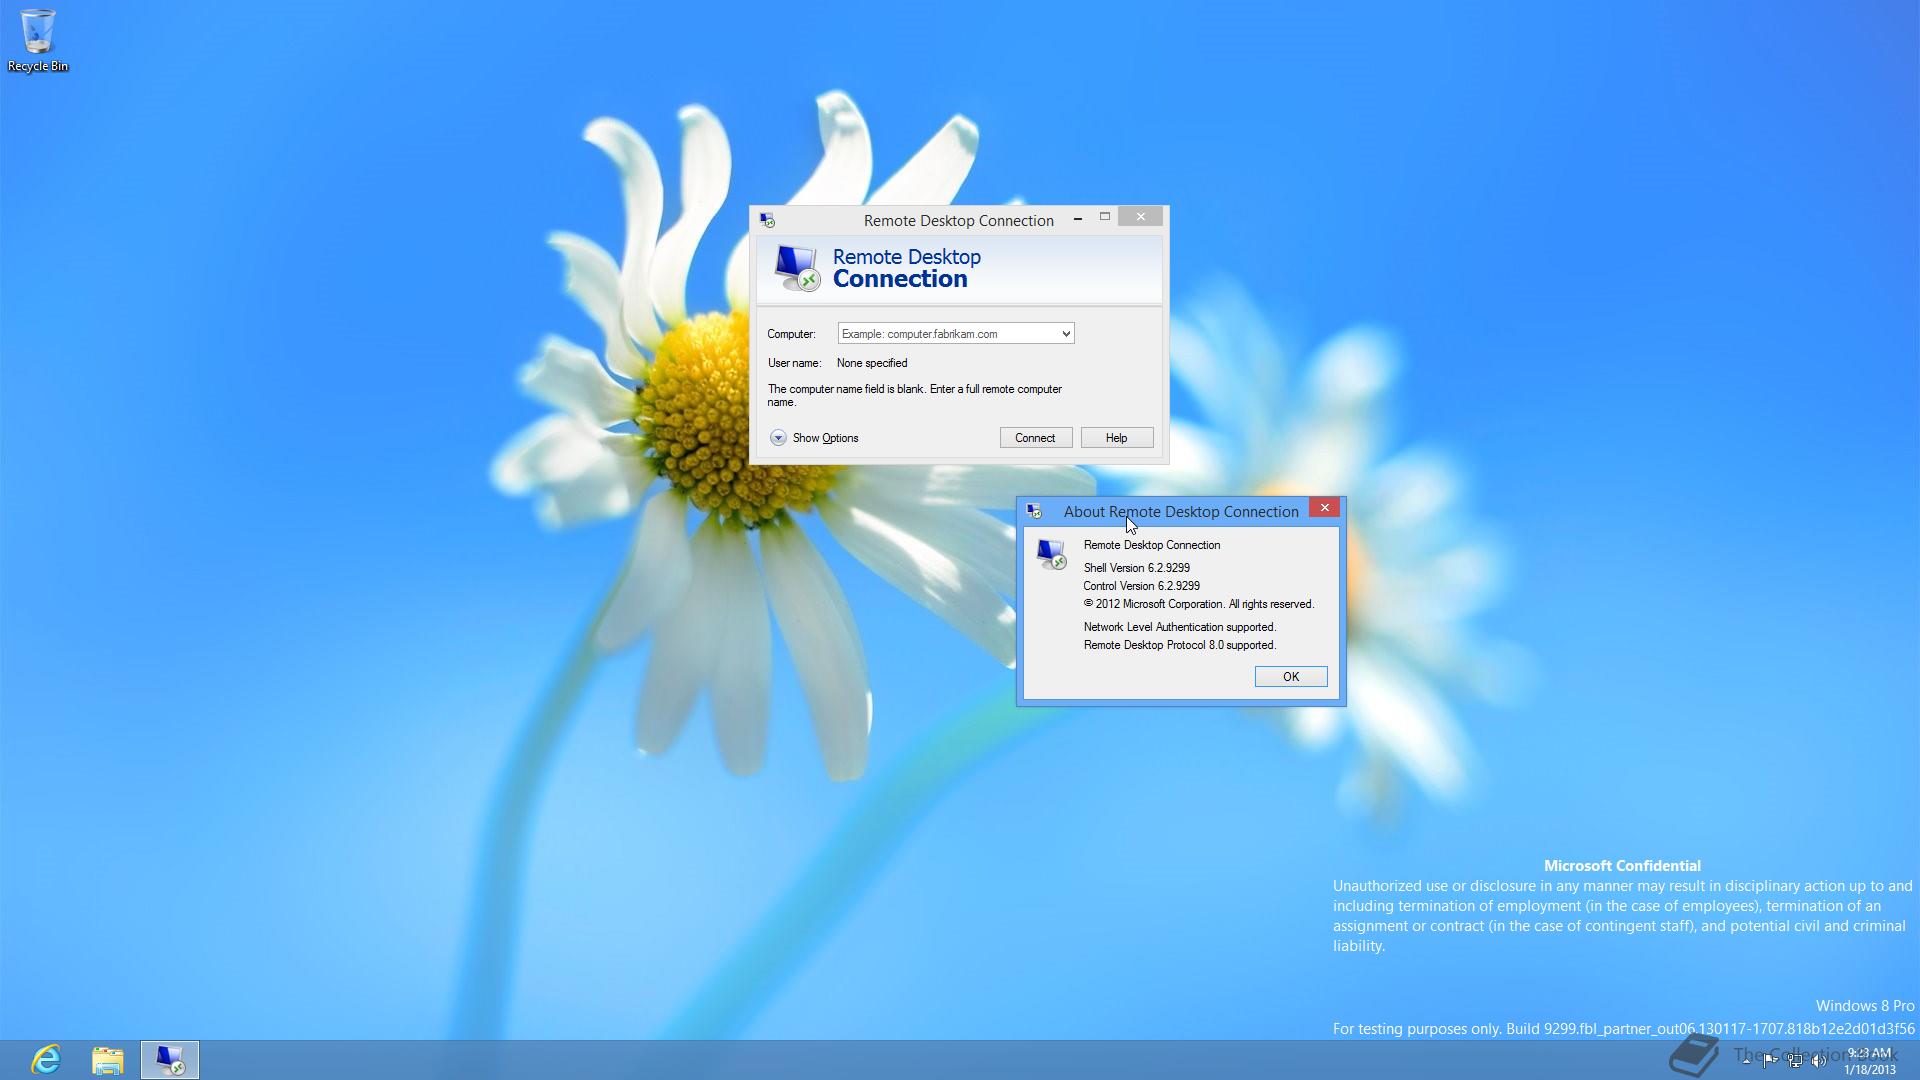Expand the Computer name dropdown arrow
The width and height of the screenshot is (1920, 1080).
pyautogui.click(x=1066, y=334)
